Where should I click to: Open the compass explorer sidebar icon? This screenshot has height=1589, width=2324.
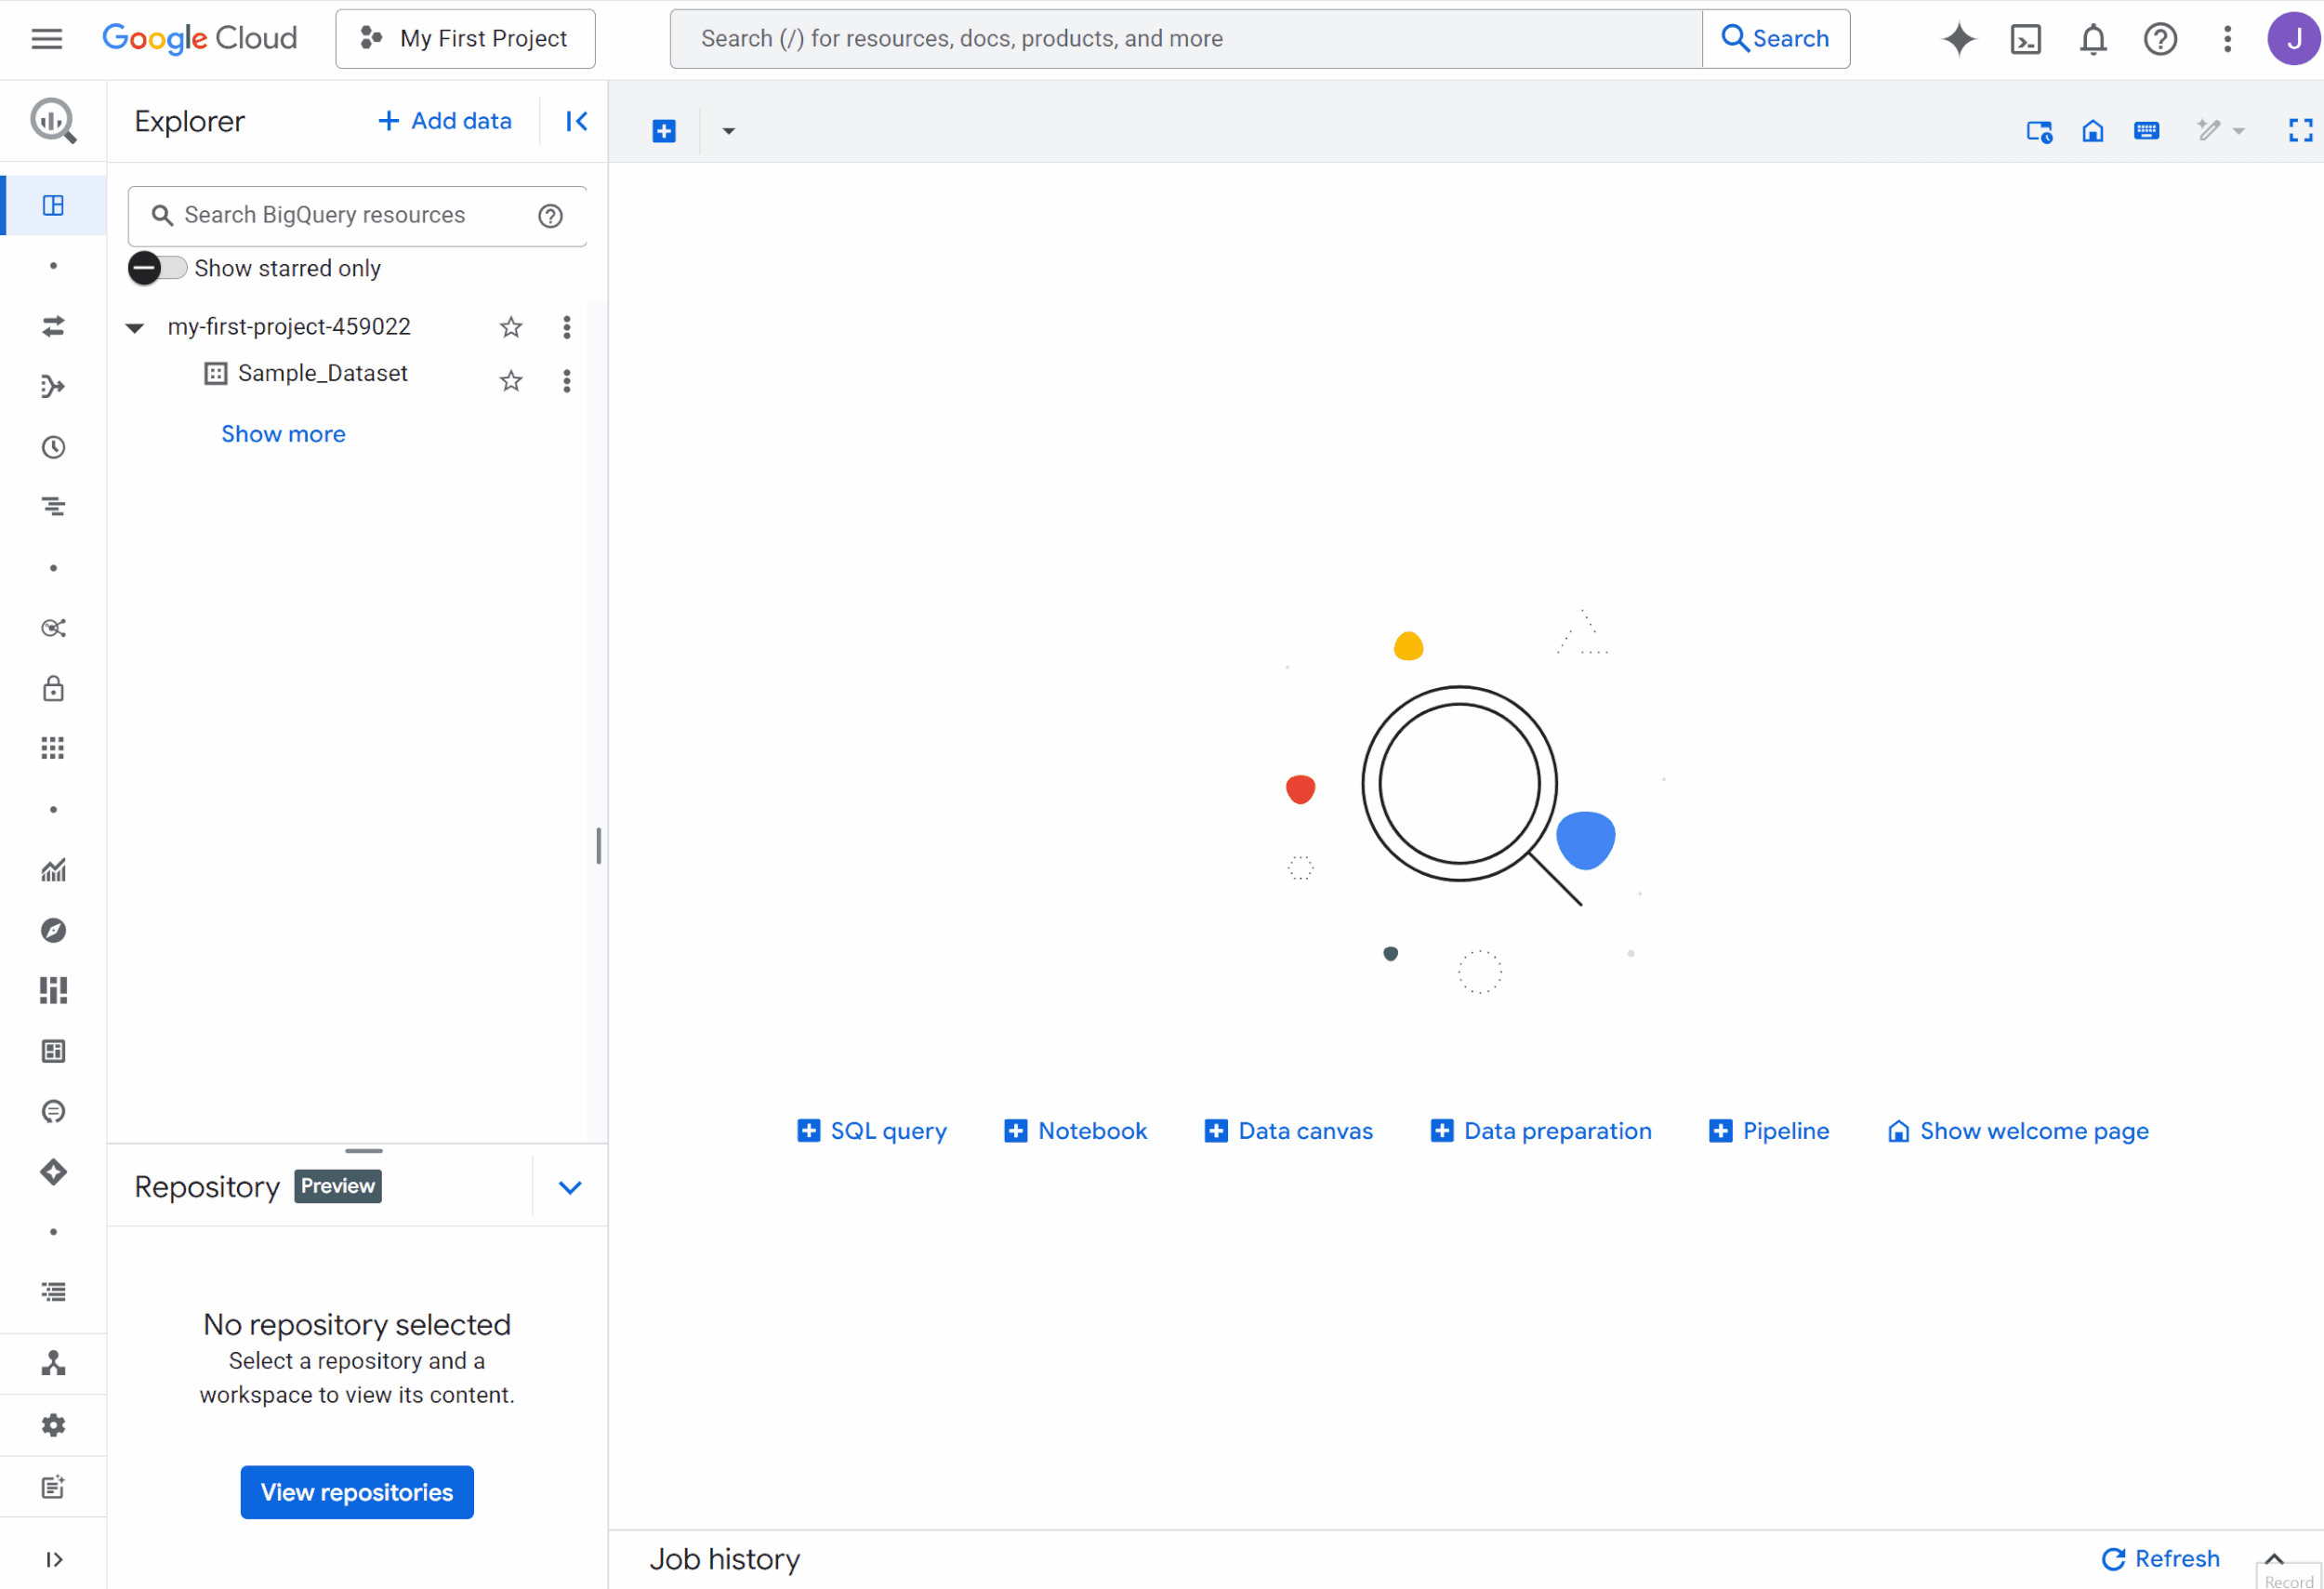[x=53, y=930]
